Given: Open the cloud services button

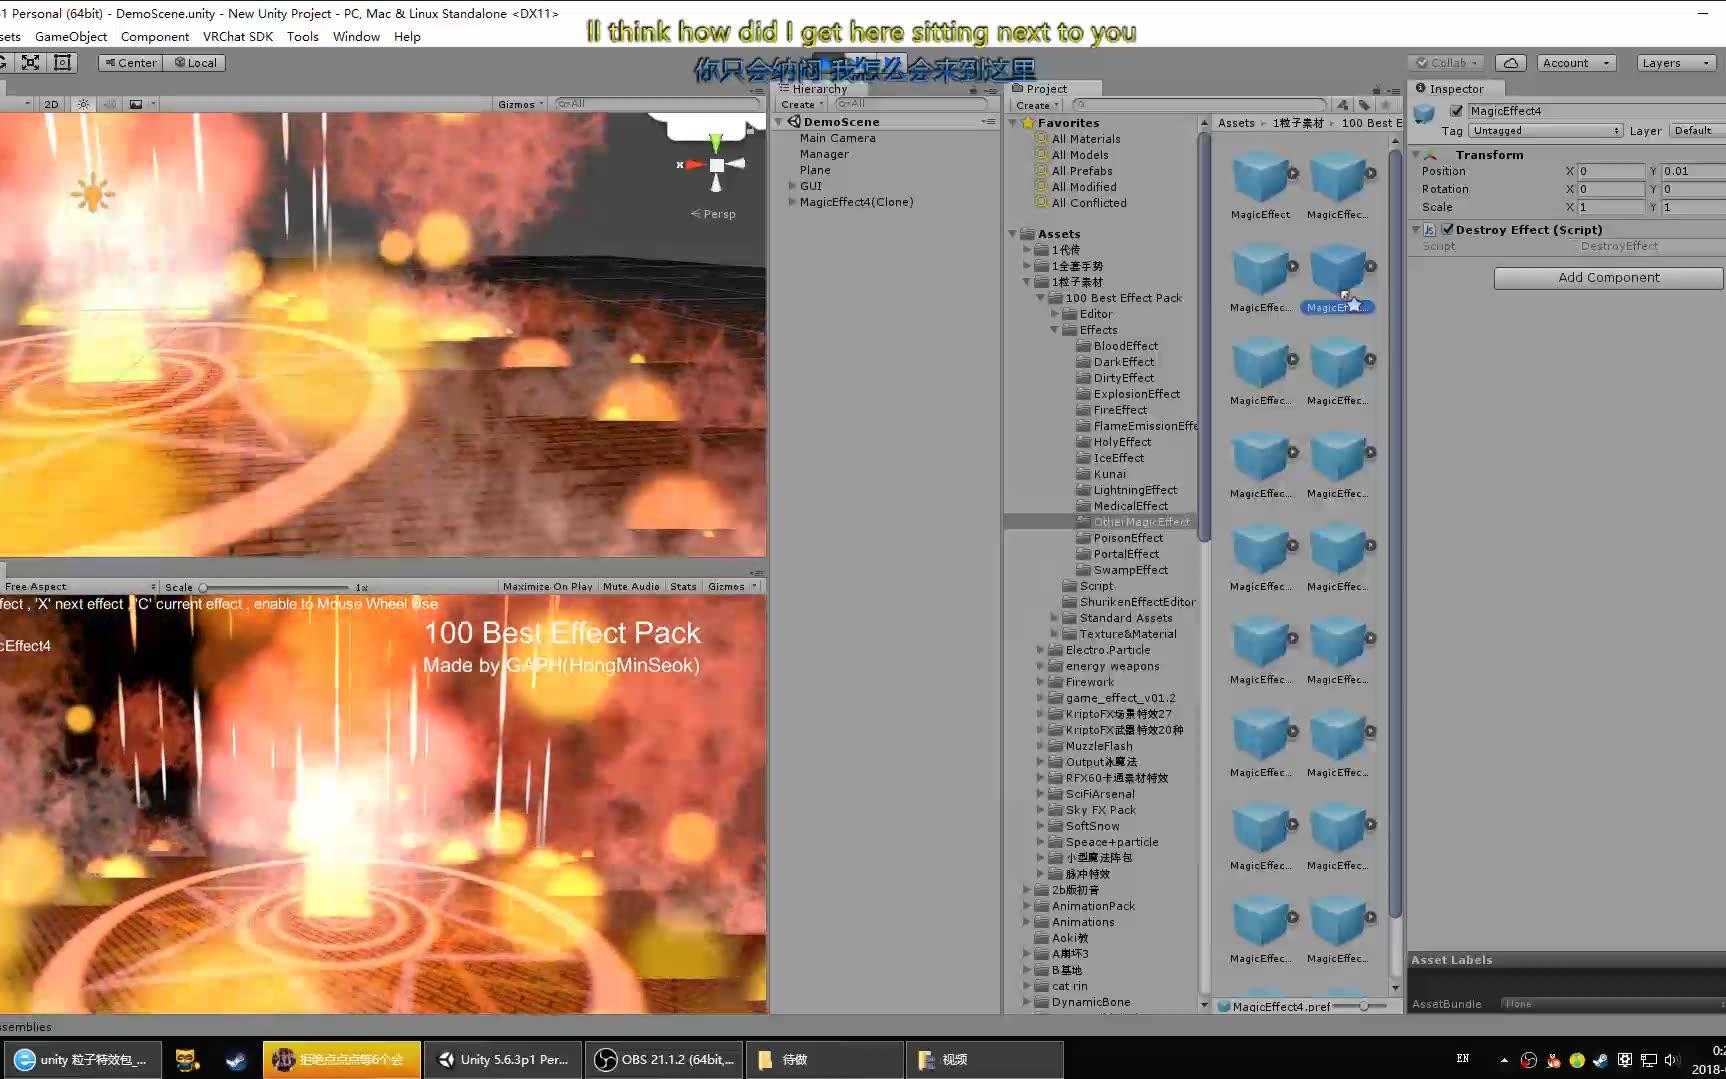Looking at the screenshot, I should 1511,63.
